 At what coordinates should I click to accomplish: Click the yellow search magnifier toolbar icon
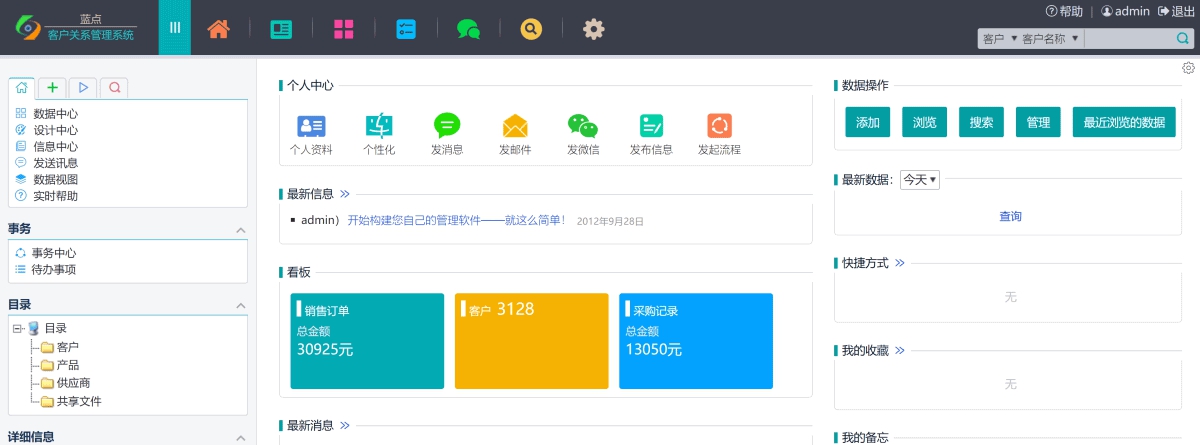point(531,29)
